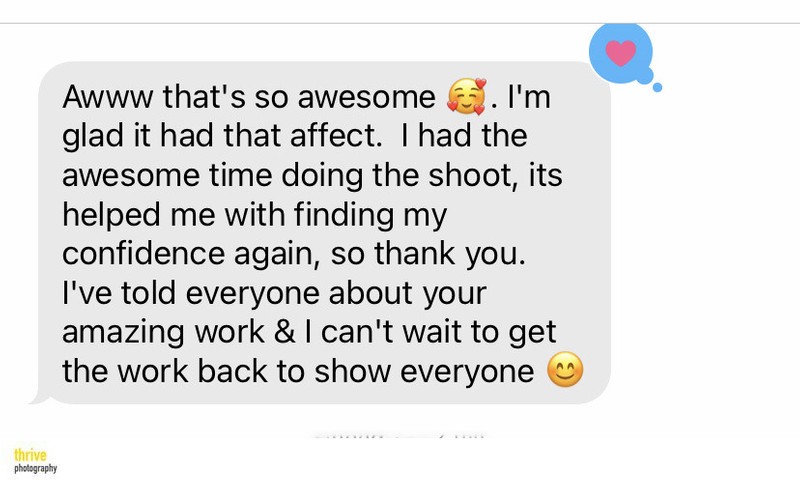800x483 pixels.
Task: Click 'the work back to show everyone'
Action: [298, 371]
